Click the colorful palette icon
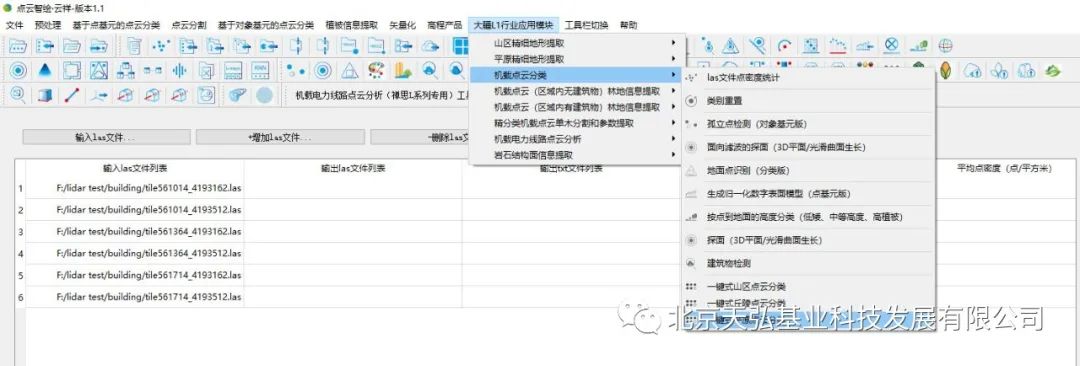 coord(375,70)
